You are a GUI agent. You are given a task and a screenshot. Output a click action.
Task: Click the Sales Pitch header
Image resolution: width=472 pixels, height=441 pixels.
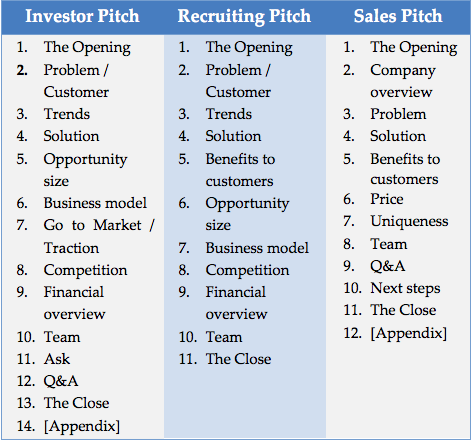(398, 16)
